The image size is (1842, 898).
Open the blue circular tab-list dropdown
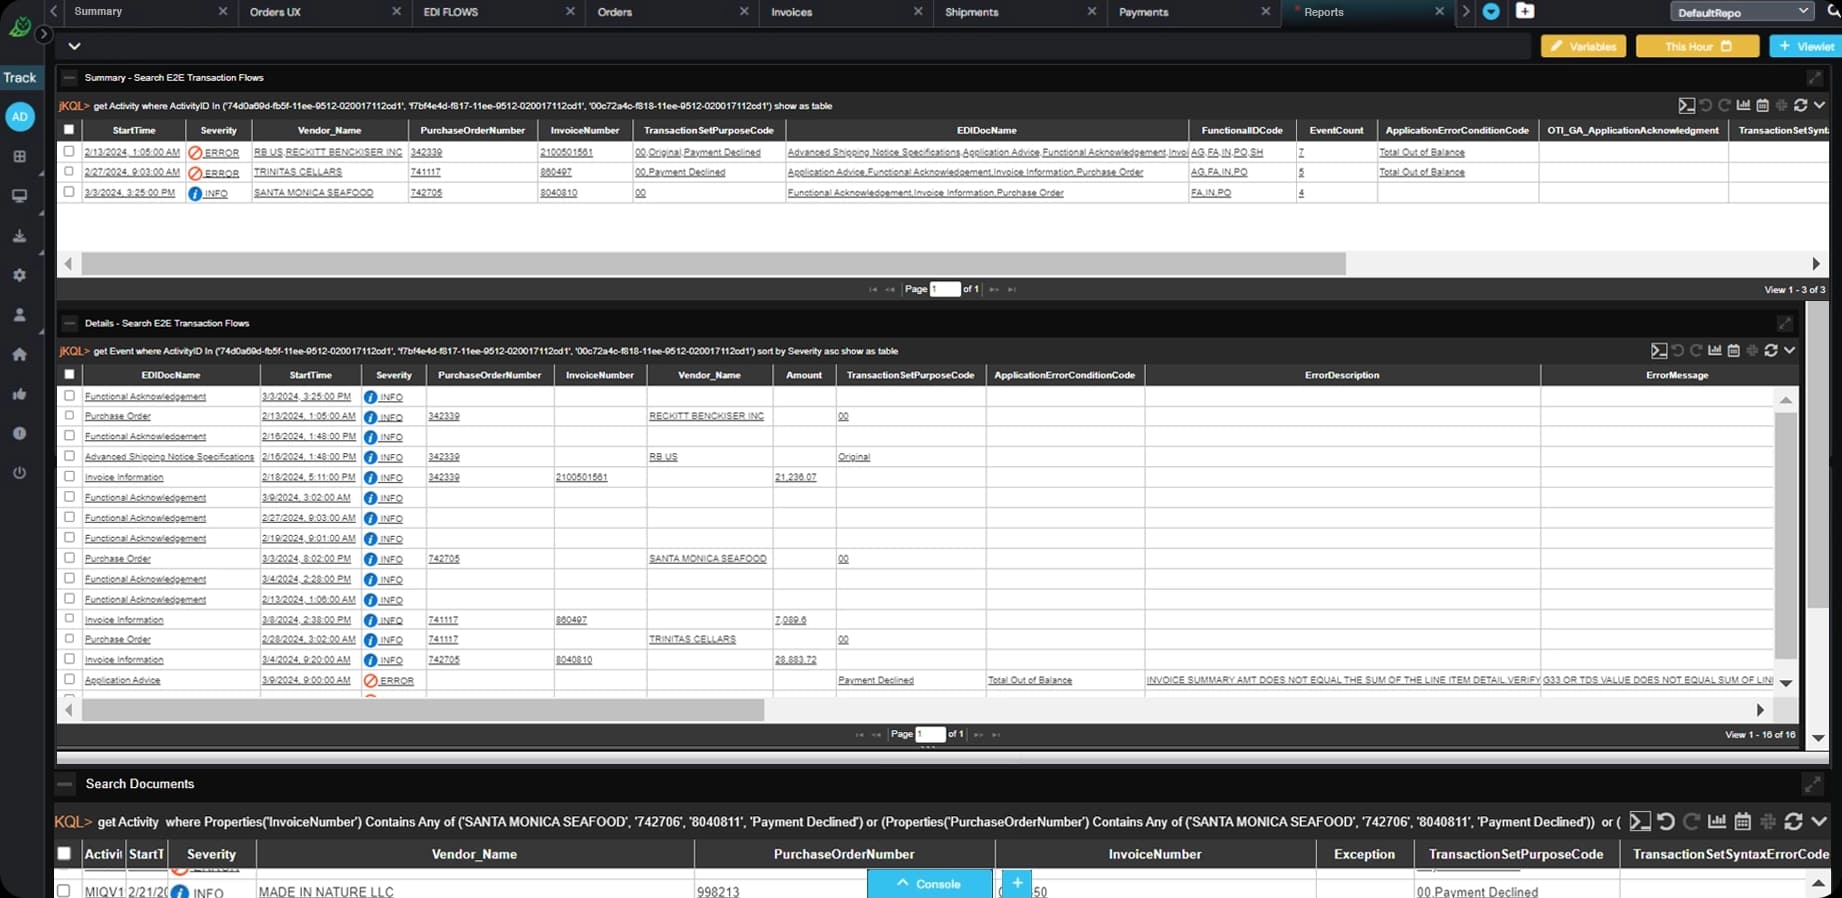point(1491,11)
